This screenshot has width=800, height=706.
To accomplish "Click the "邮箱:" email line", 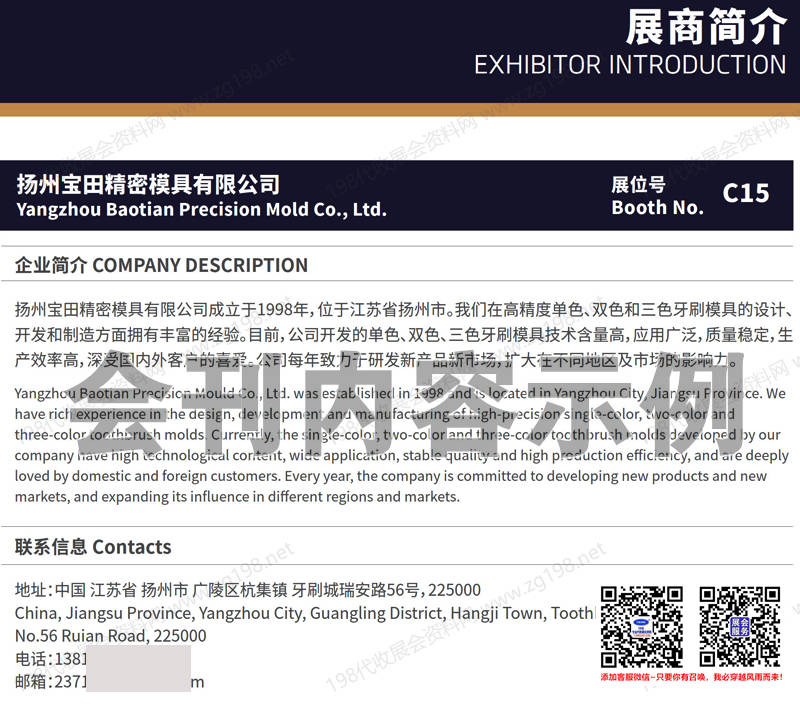I will [110, 682].
